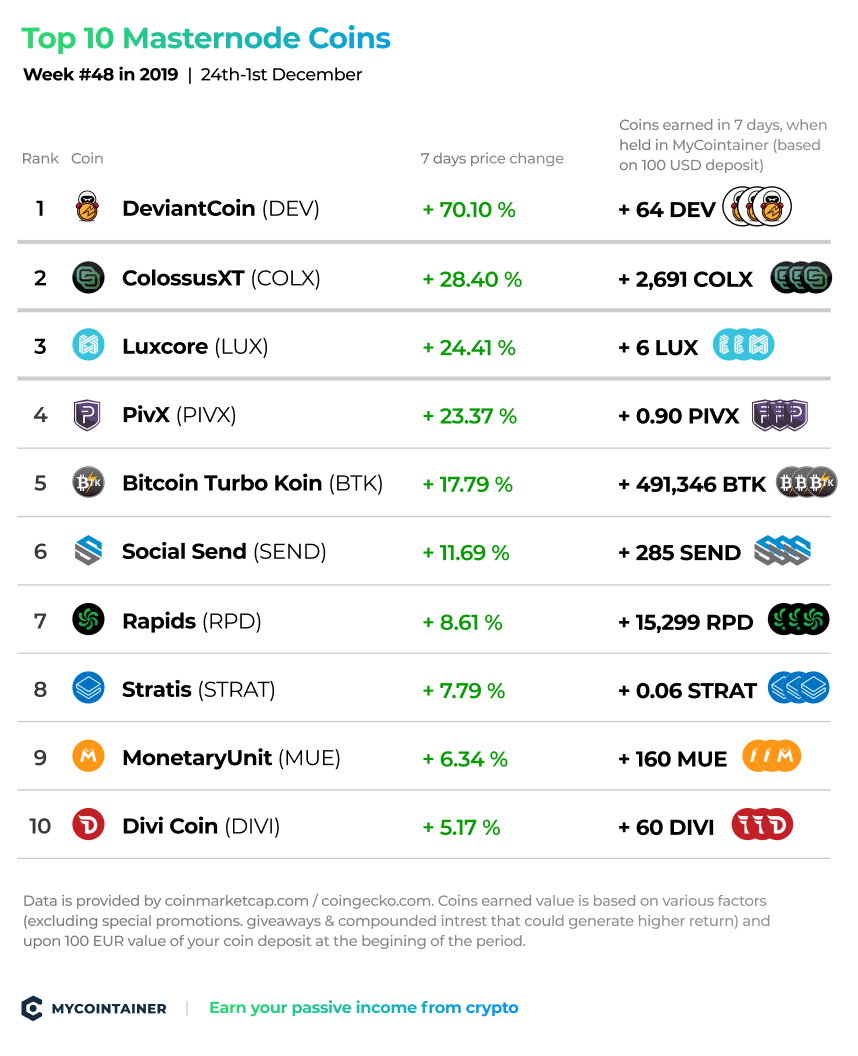The image size is (858, 1056).
Task: Click the MYCOINTAINER brand name text
Action: 109,1009
